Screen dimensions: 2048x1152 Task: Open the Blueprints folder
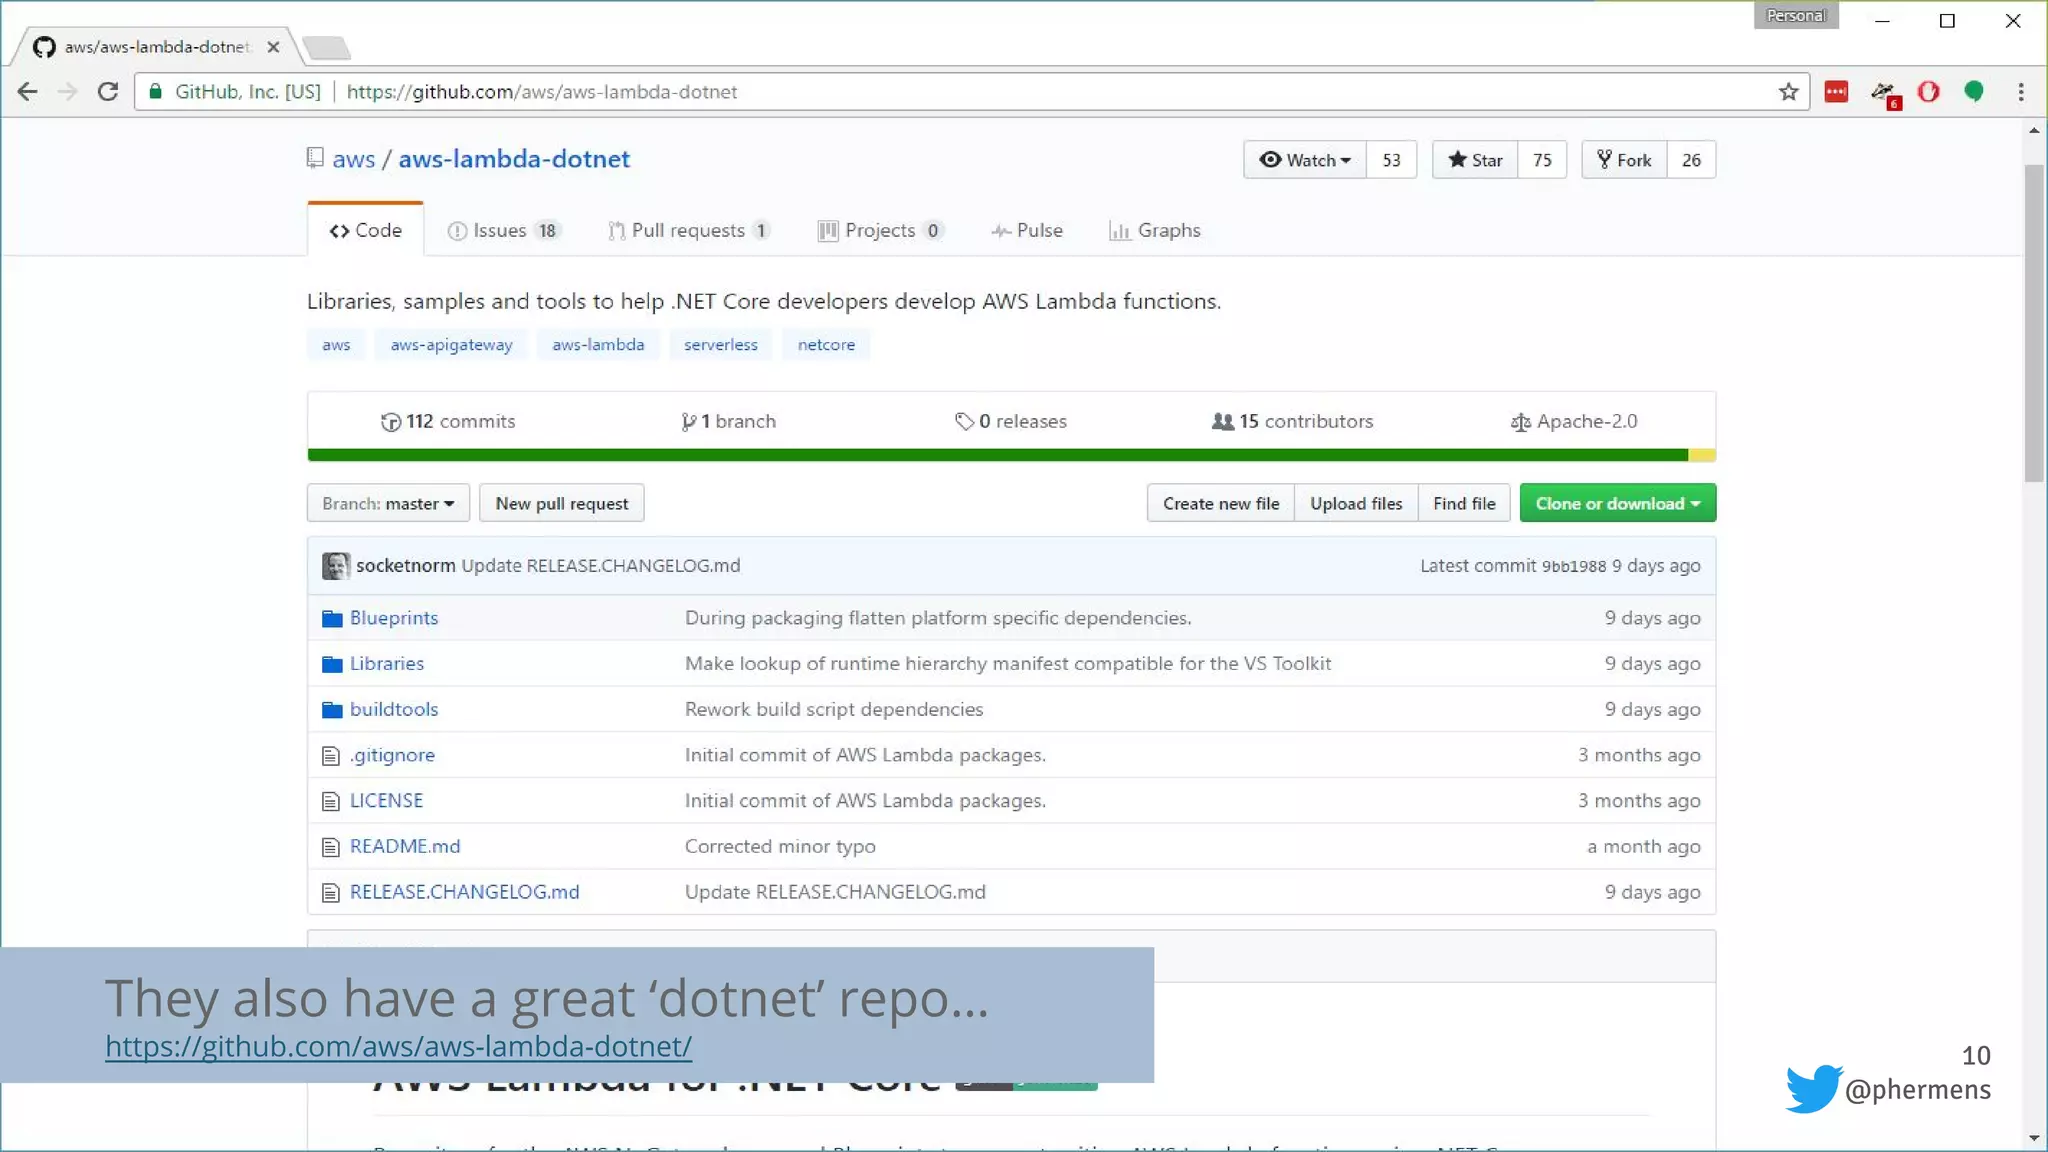(x=394, y=618)
